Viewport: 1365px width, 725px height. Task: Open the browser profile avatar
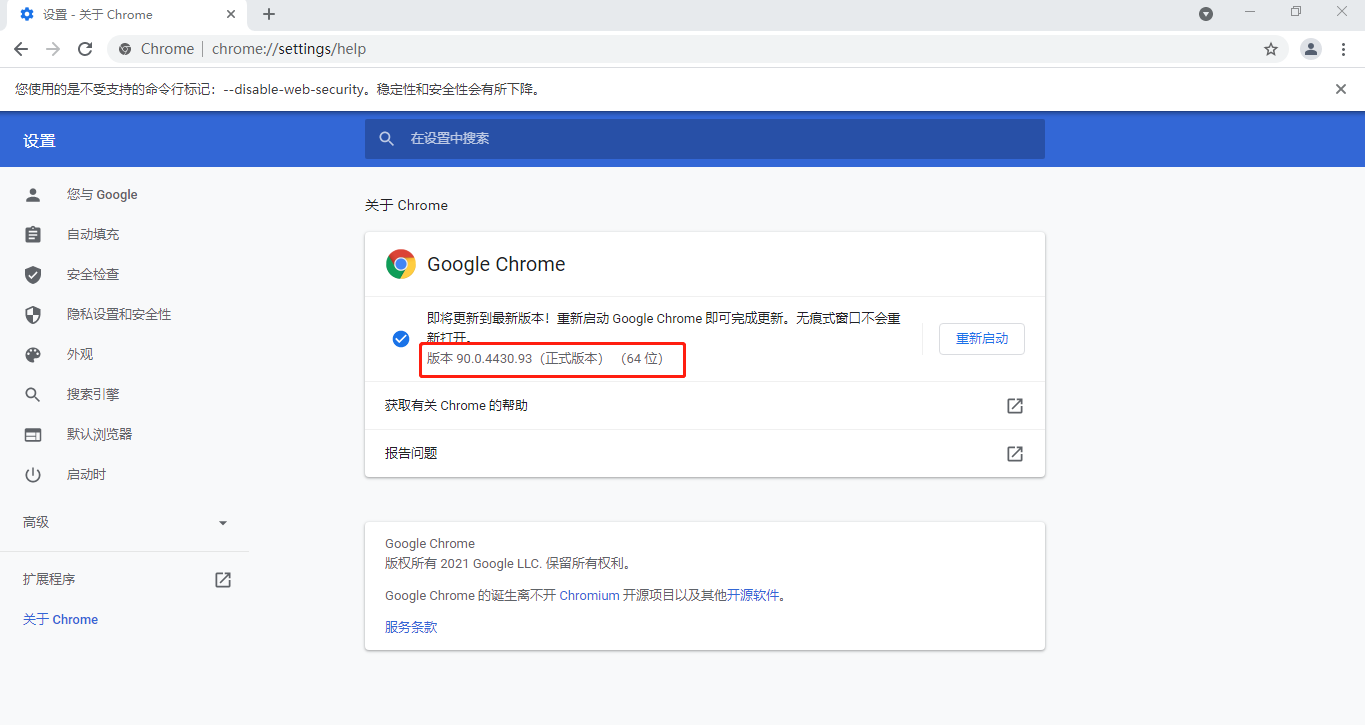[1310, 48]
